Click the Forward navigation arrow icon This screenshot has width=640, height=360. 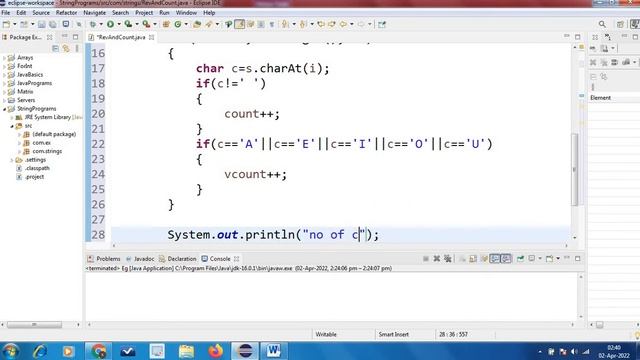pyautogui.click(x=361, y=24)
